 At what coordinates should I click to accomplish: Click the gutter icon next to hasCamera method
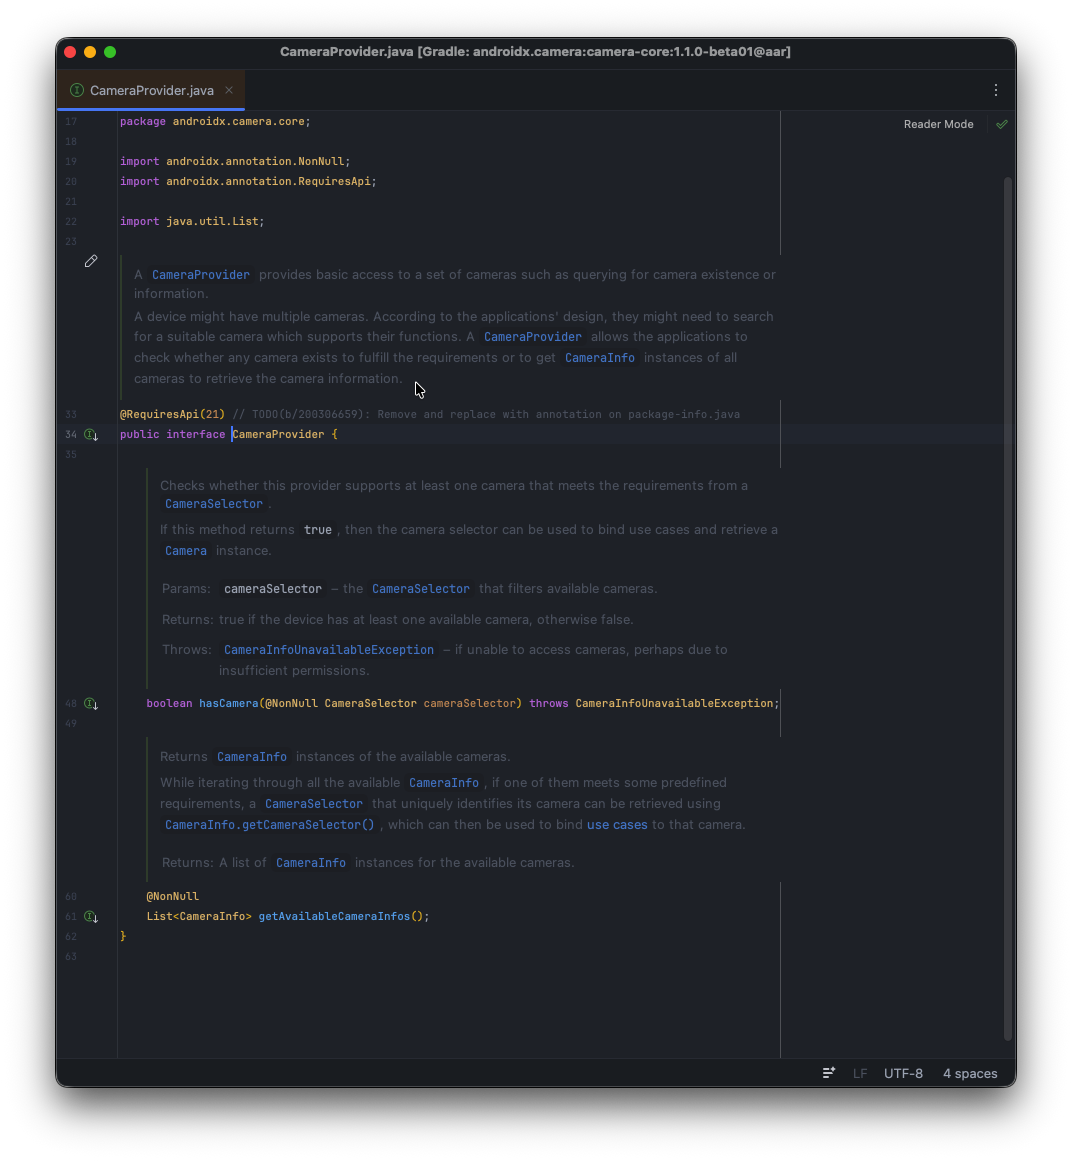pos(90,704)
